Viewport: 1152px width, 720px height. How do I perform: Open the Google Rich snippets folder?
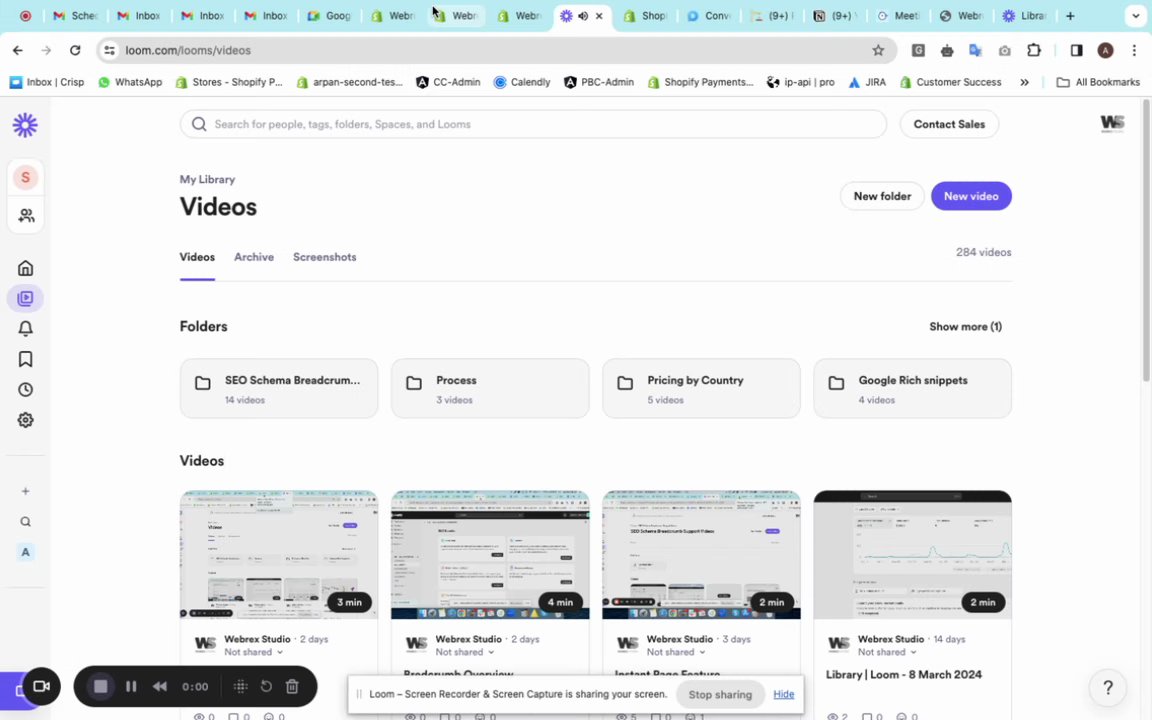[912, 389]
